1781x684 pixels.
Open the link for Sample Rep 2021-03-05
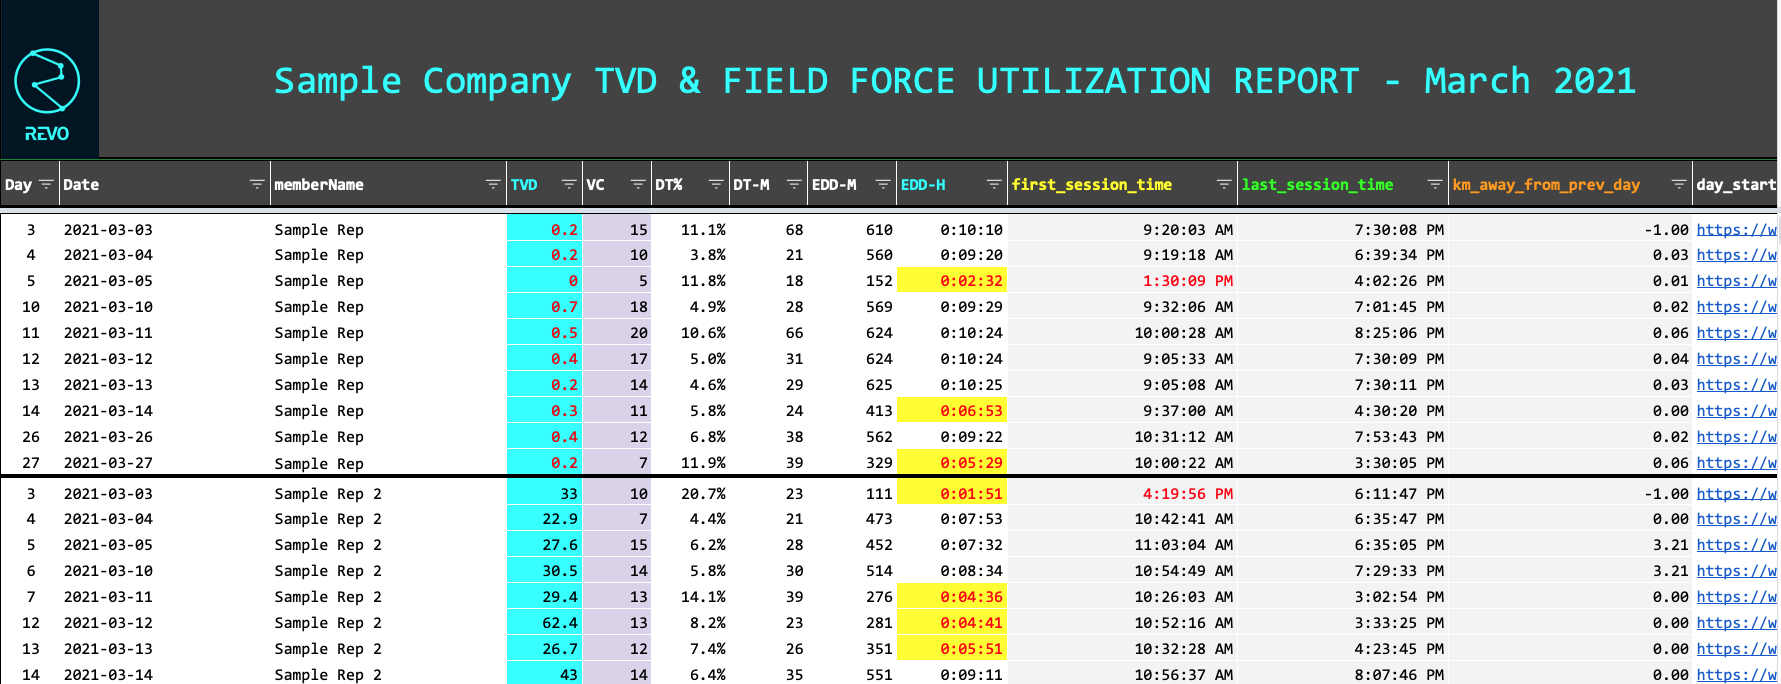click(x=1737, y=281)
